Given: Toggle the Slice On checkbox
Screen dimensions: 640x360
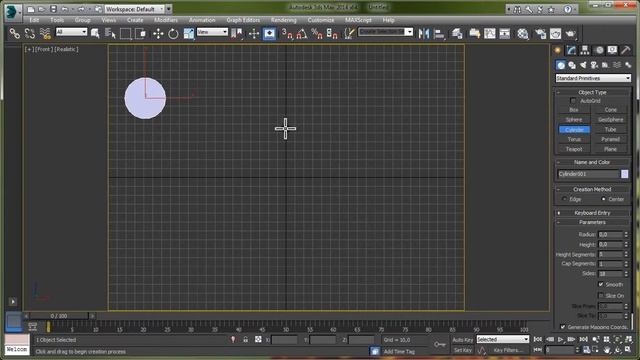Looking at the screenshot, I should [601, 296].
